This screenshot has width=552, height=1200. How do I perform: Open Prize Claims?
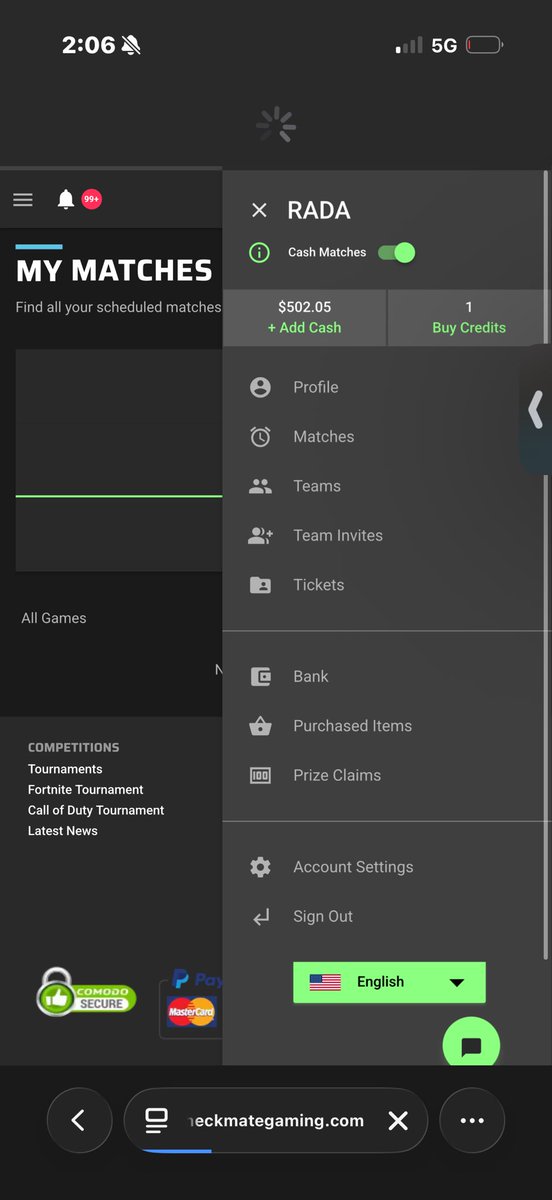pyautogui.click(x=337, y=775)
